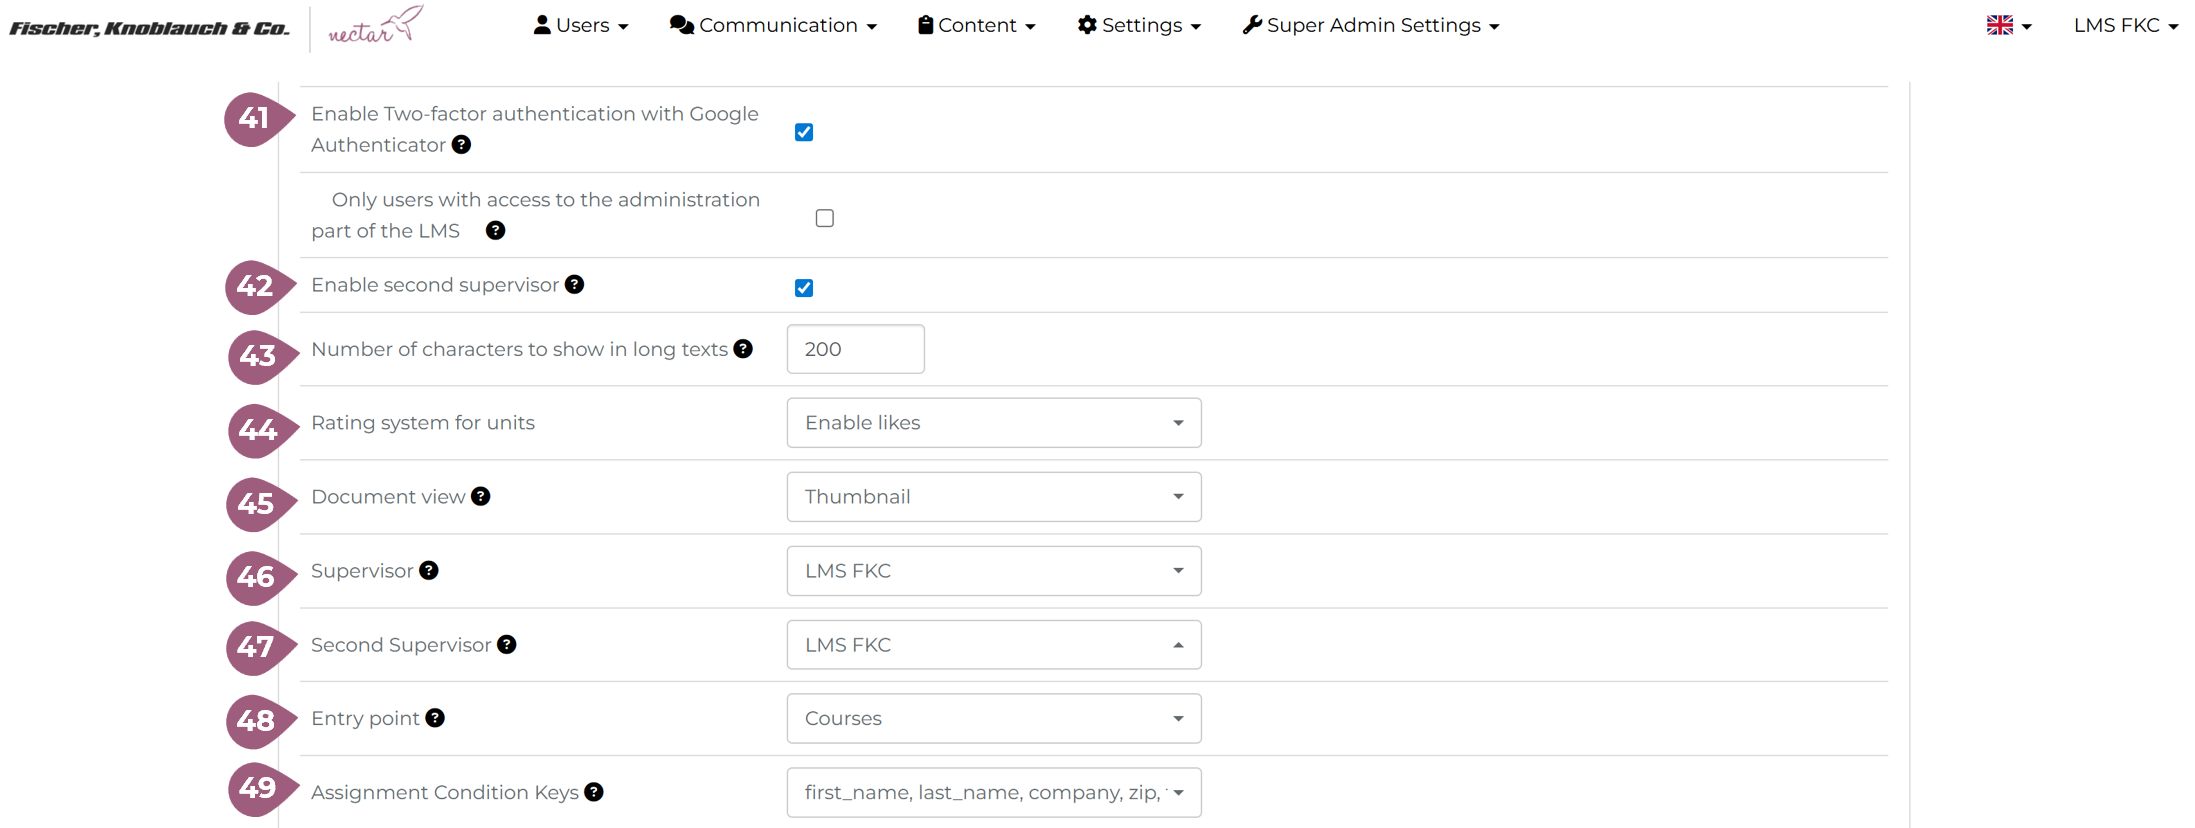Open help tooltip for long texts characters
This screenshot has width=2195, height=828.
point(743,349)
